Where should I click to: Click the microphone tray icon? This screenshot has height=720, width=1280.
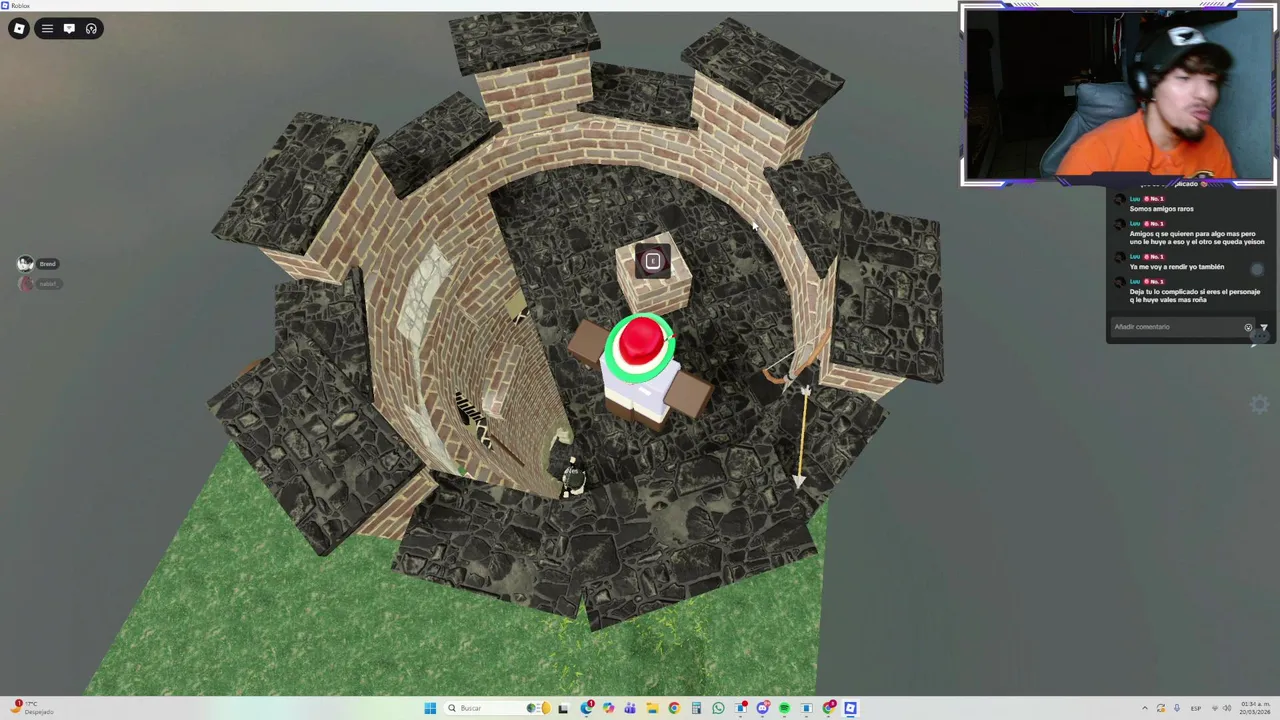pyautogui.click(x=1177, y=708)
